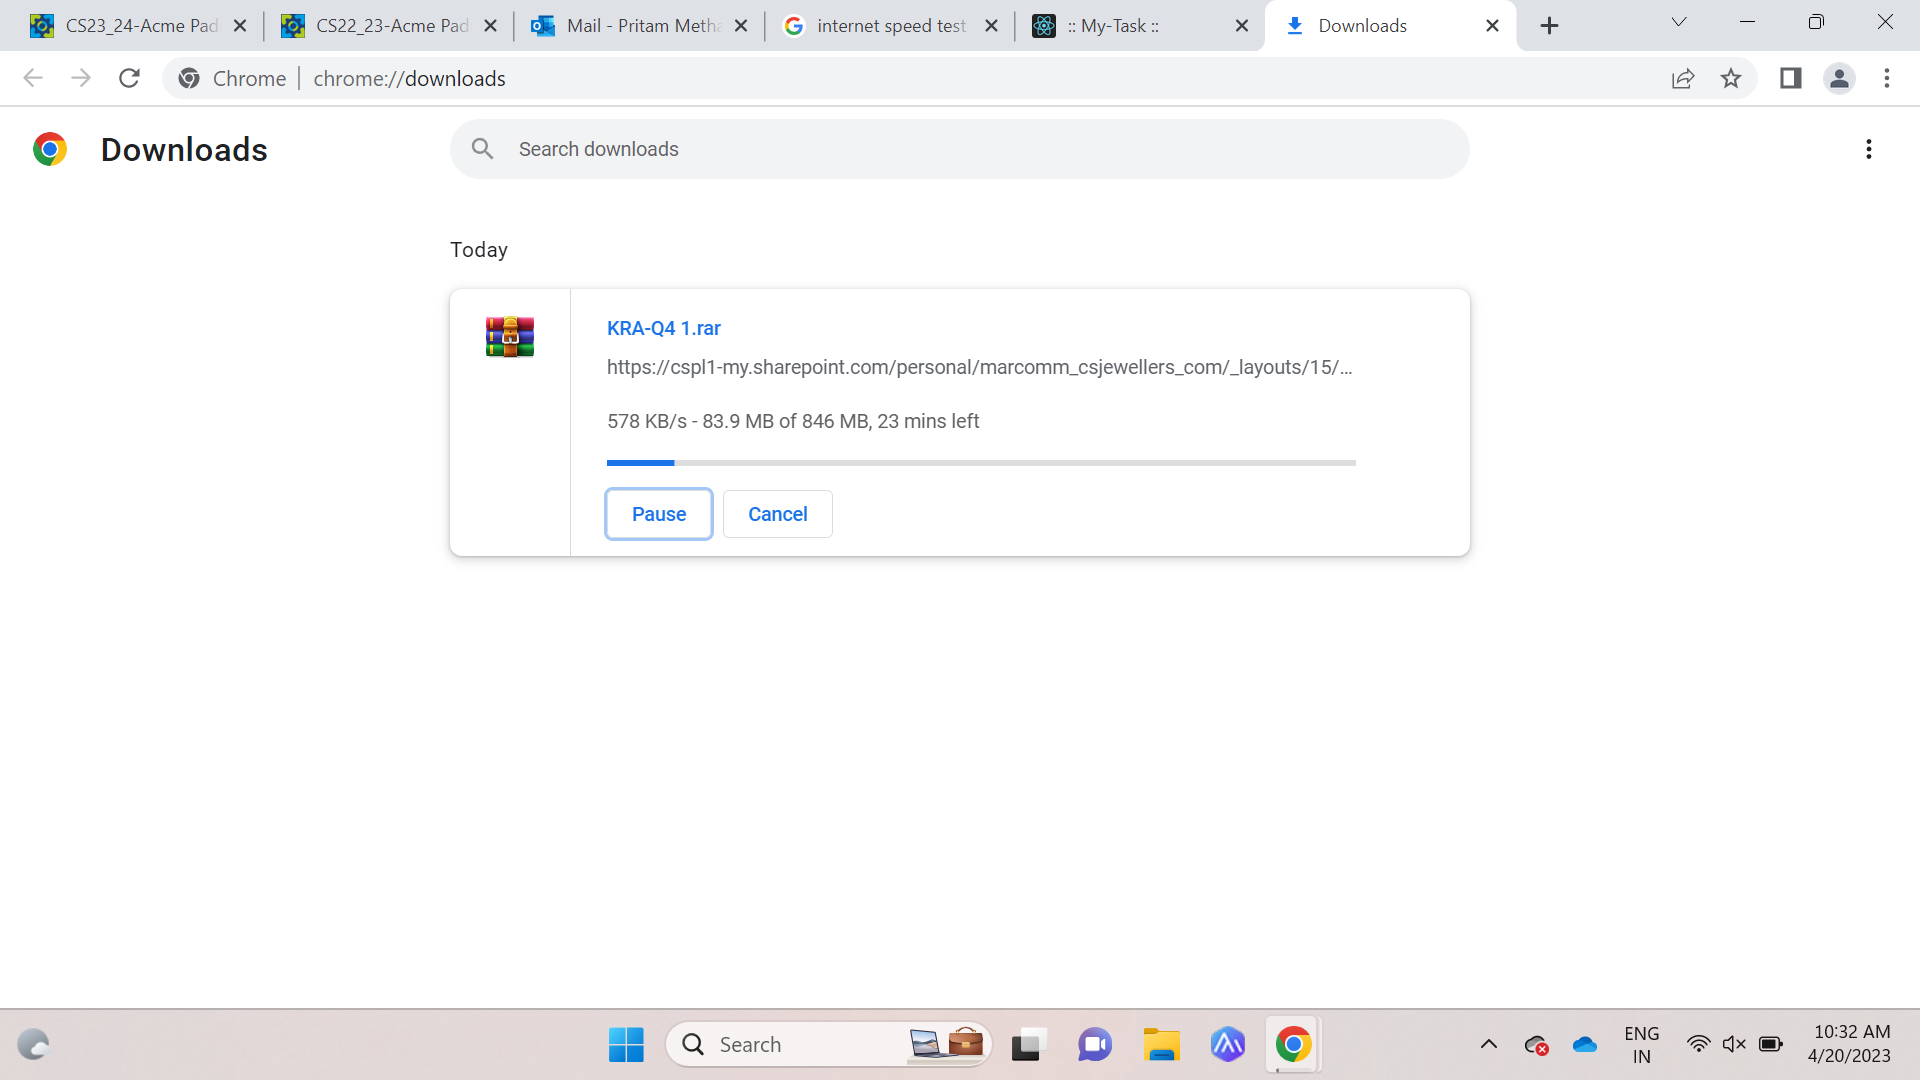Click the magnifier icon in search downloads
Image resolution: width=1920 pixels, height=1080 pixels.
point(483,149)
